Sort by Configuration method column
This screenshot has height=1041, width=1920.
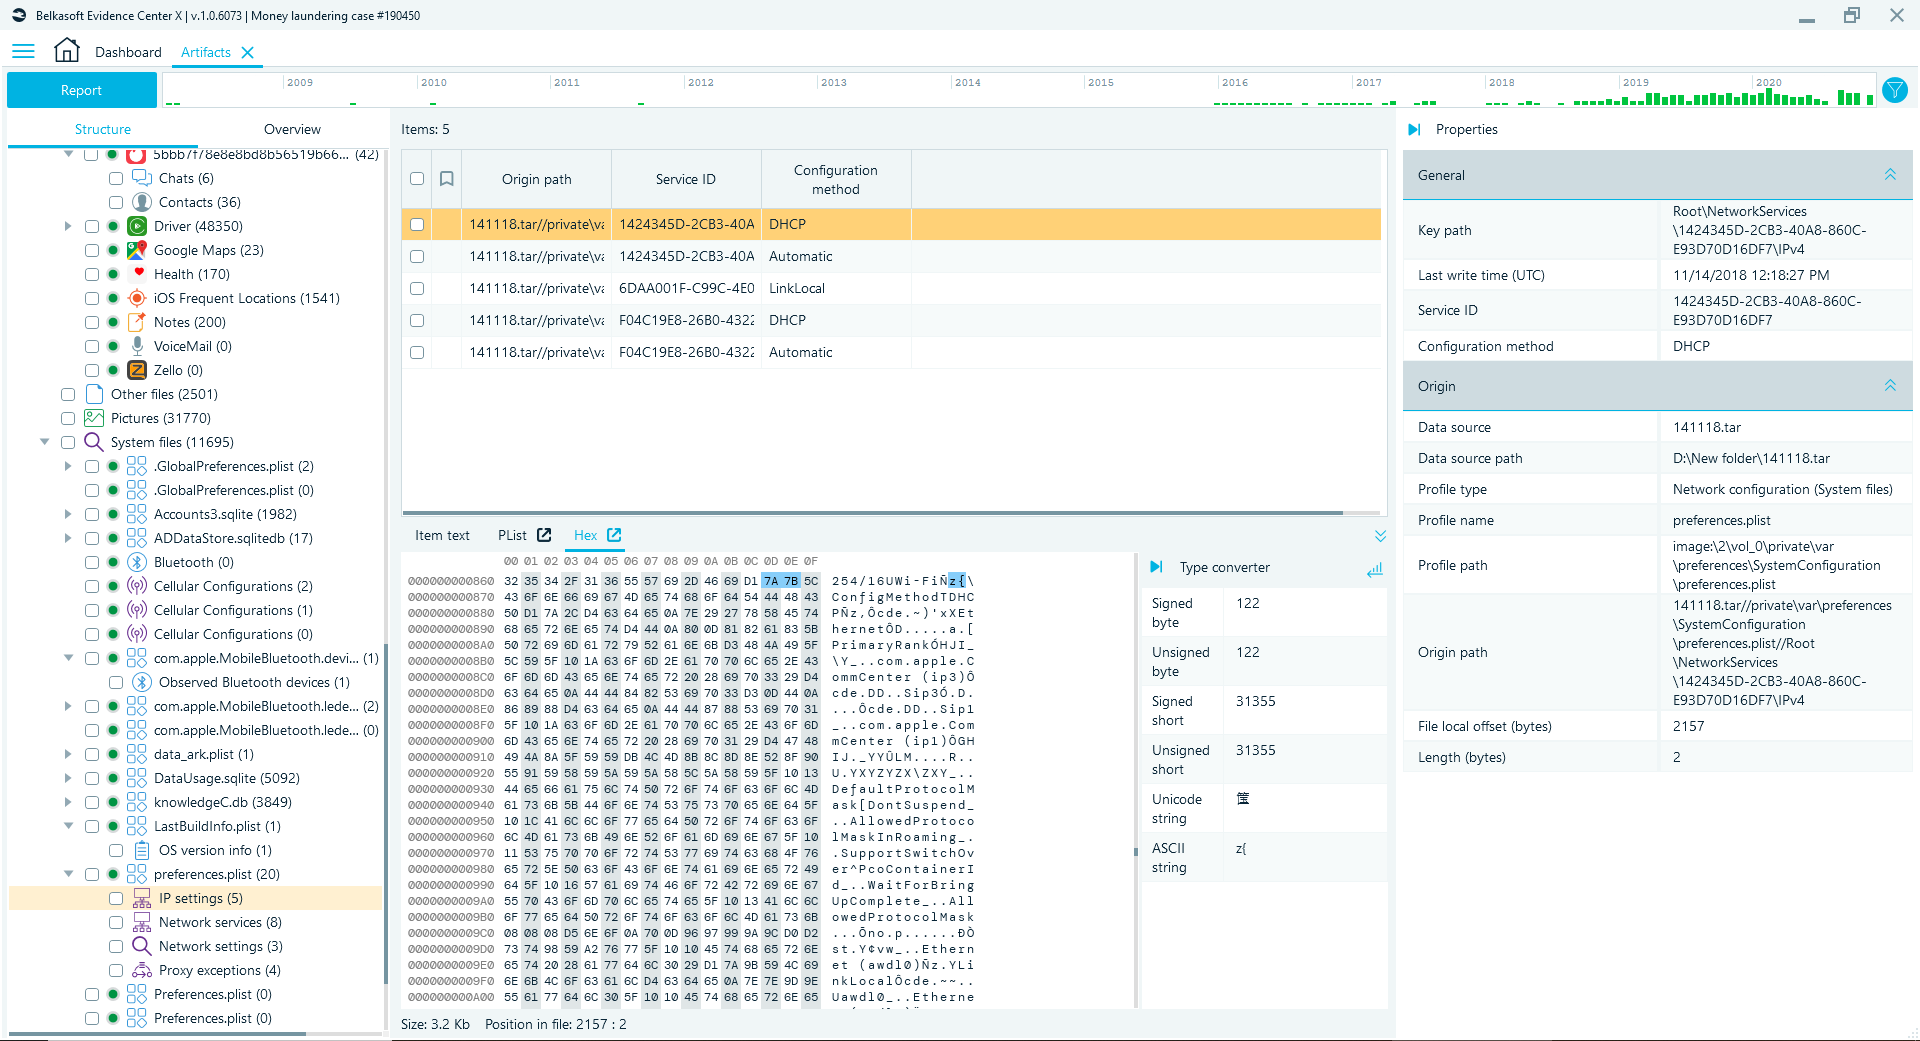point(836,179)
